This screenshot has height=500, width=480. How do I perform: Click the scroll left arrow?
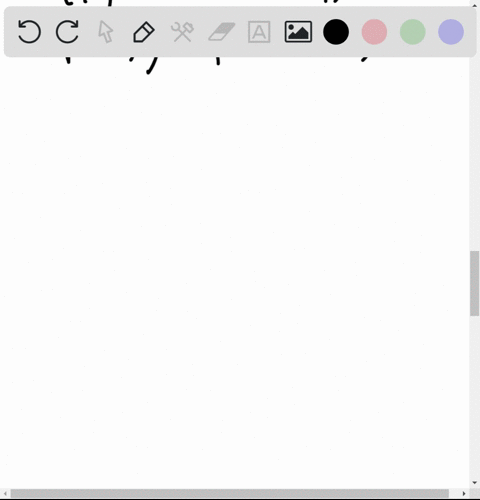click(x=5, y=493)
